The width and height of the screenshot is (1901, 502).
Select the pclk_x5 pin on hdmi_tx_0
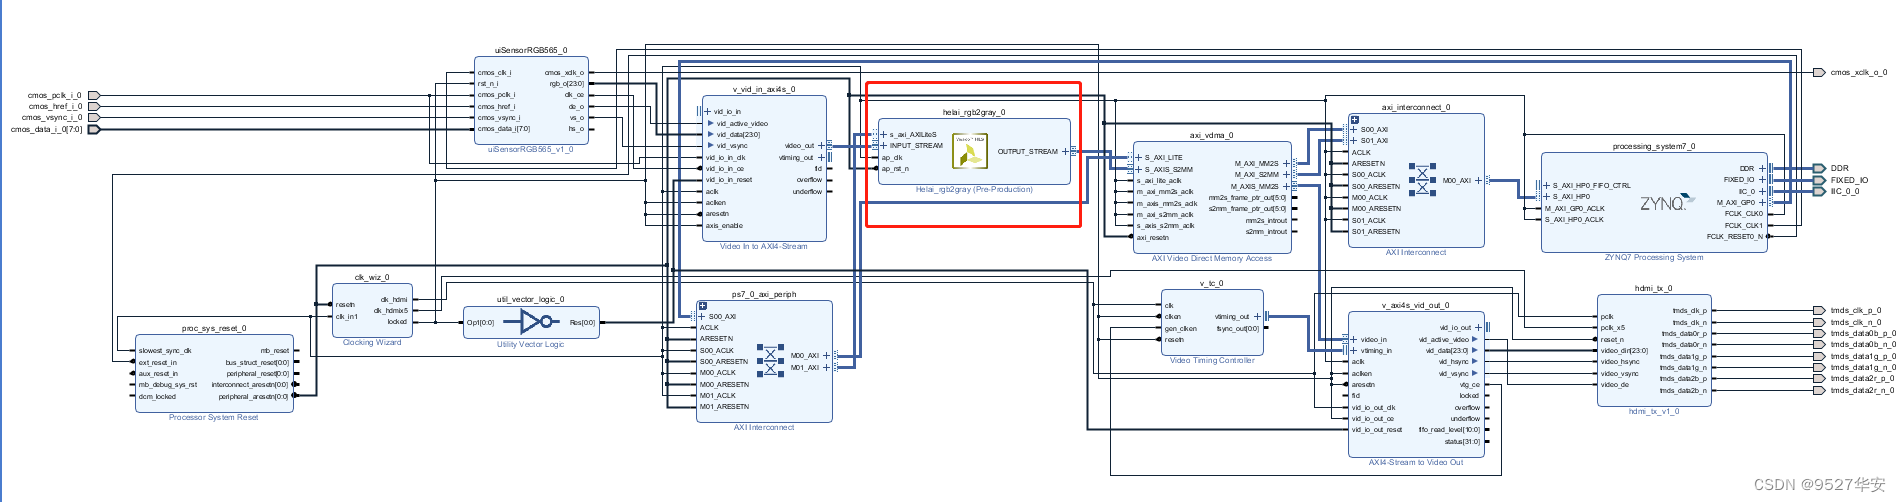click(x=1612, y=328)
